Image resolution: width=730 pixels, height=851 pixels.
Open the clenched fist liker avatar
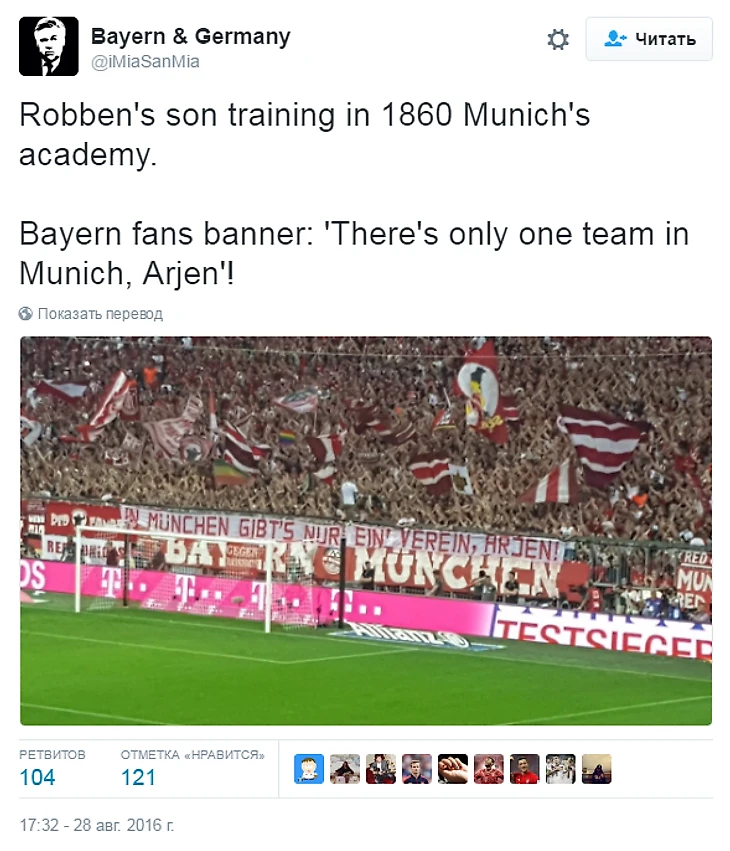click(453, 769)
